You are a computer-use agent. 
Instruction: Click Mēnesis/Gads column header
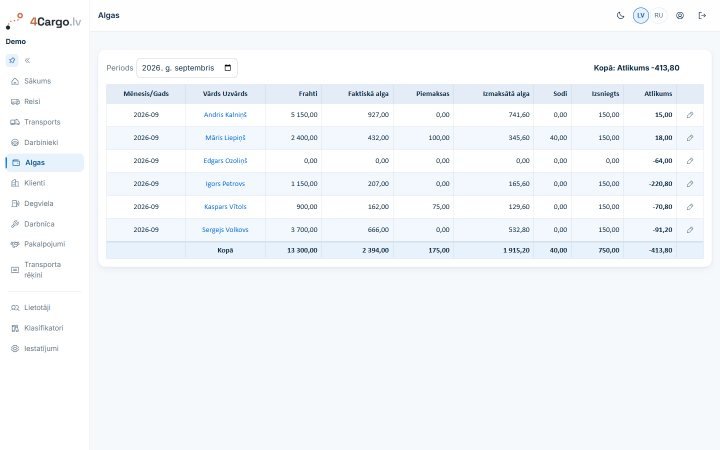point(146,94)
